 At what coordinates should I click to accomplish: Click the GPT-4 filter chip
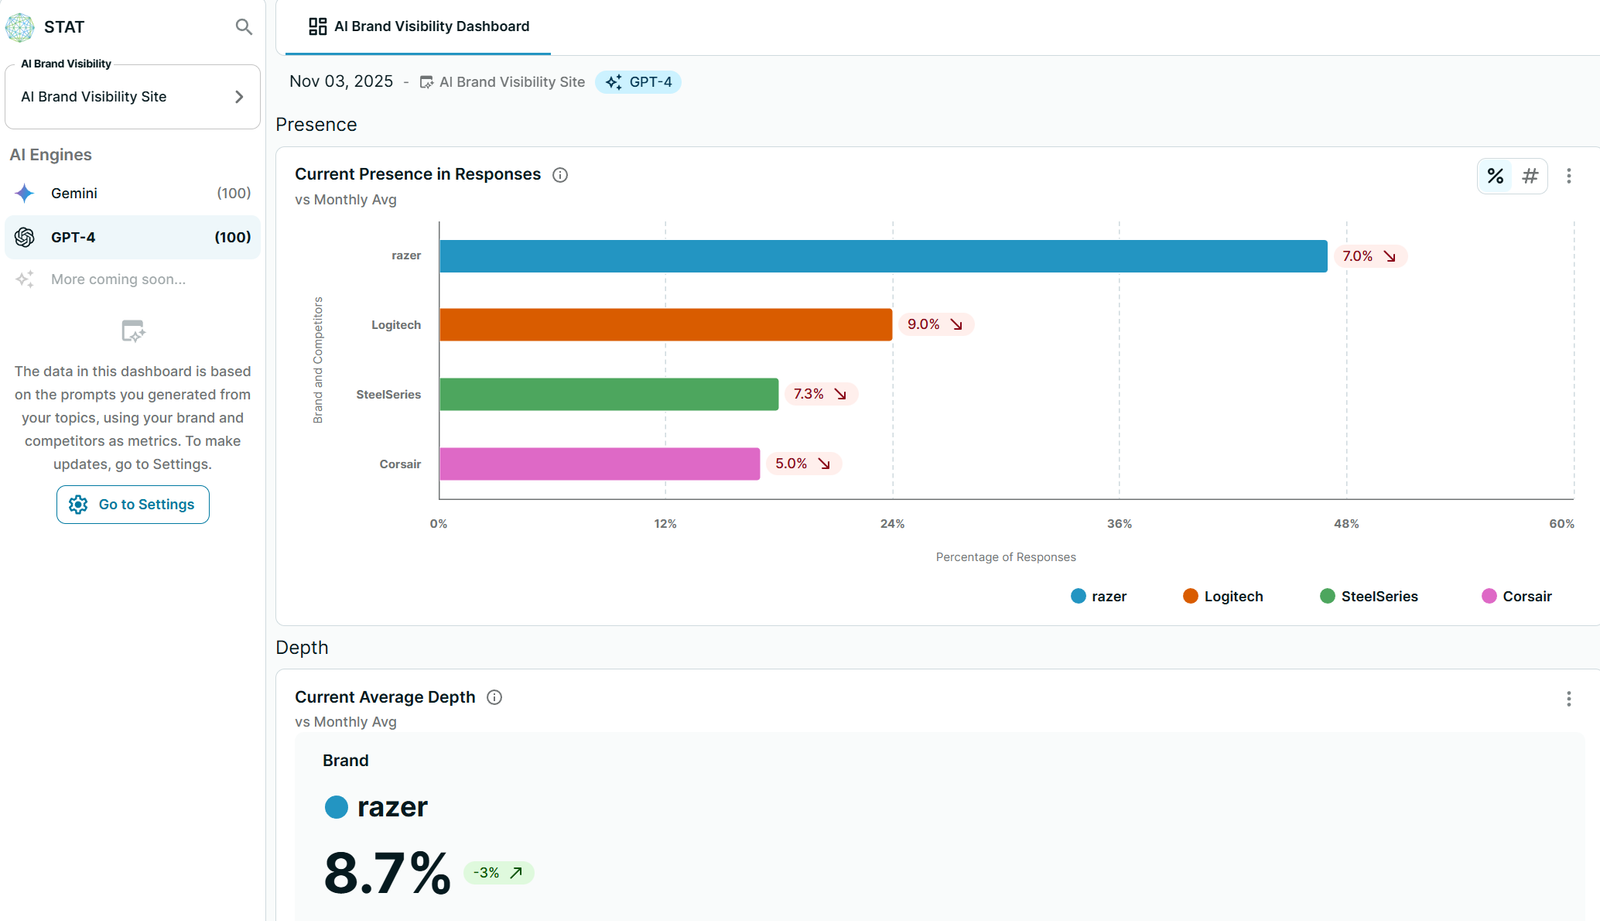(638, 82)
